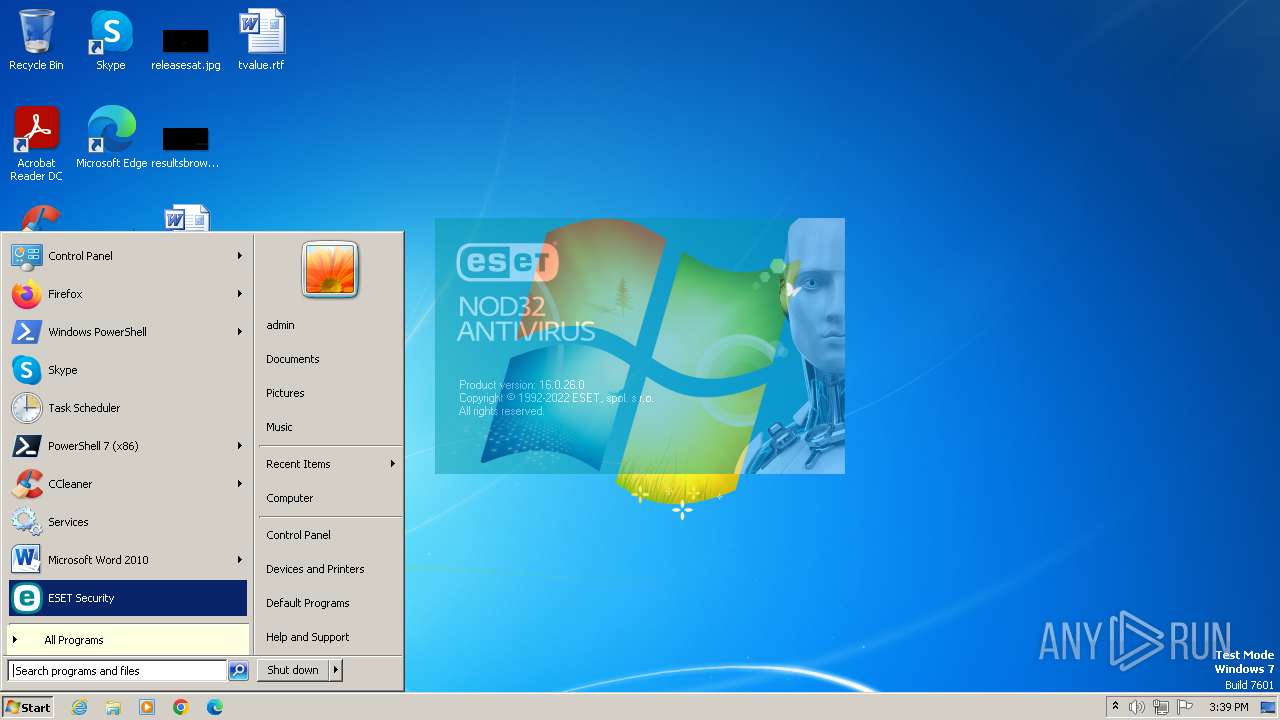
Task: Open Services from Start menu
Action: [128, 522]
